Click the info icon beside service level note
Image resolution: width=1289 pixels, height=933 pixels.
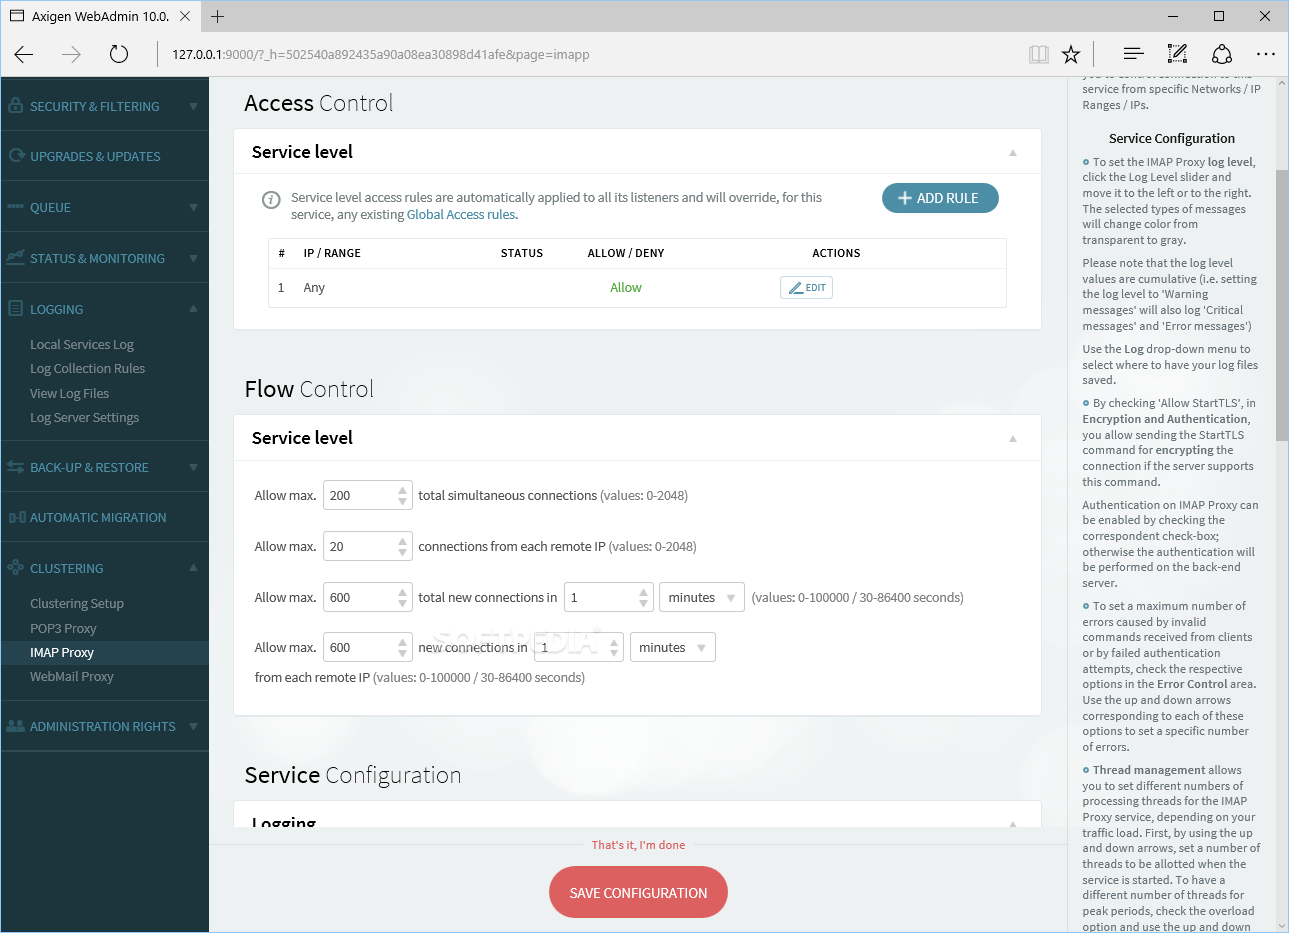271,200
